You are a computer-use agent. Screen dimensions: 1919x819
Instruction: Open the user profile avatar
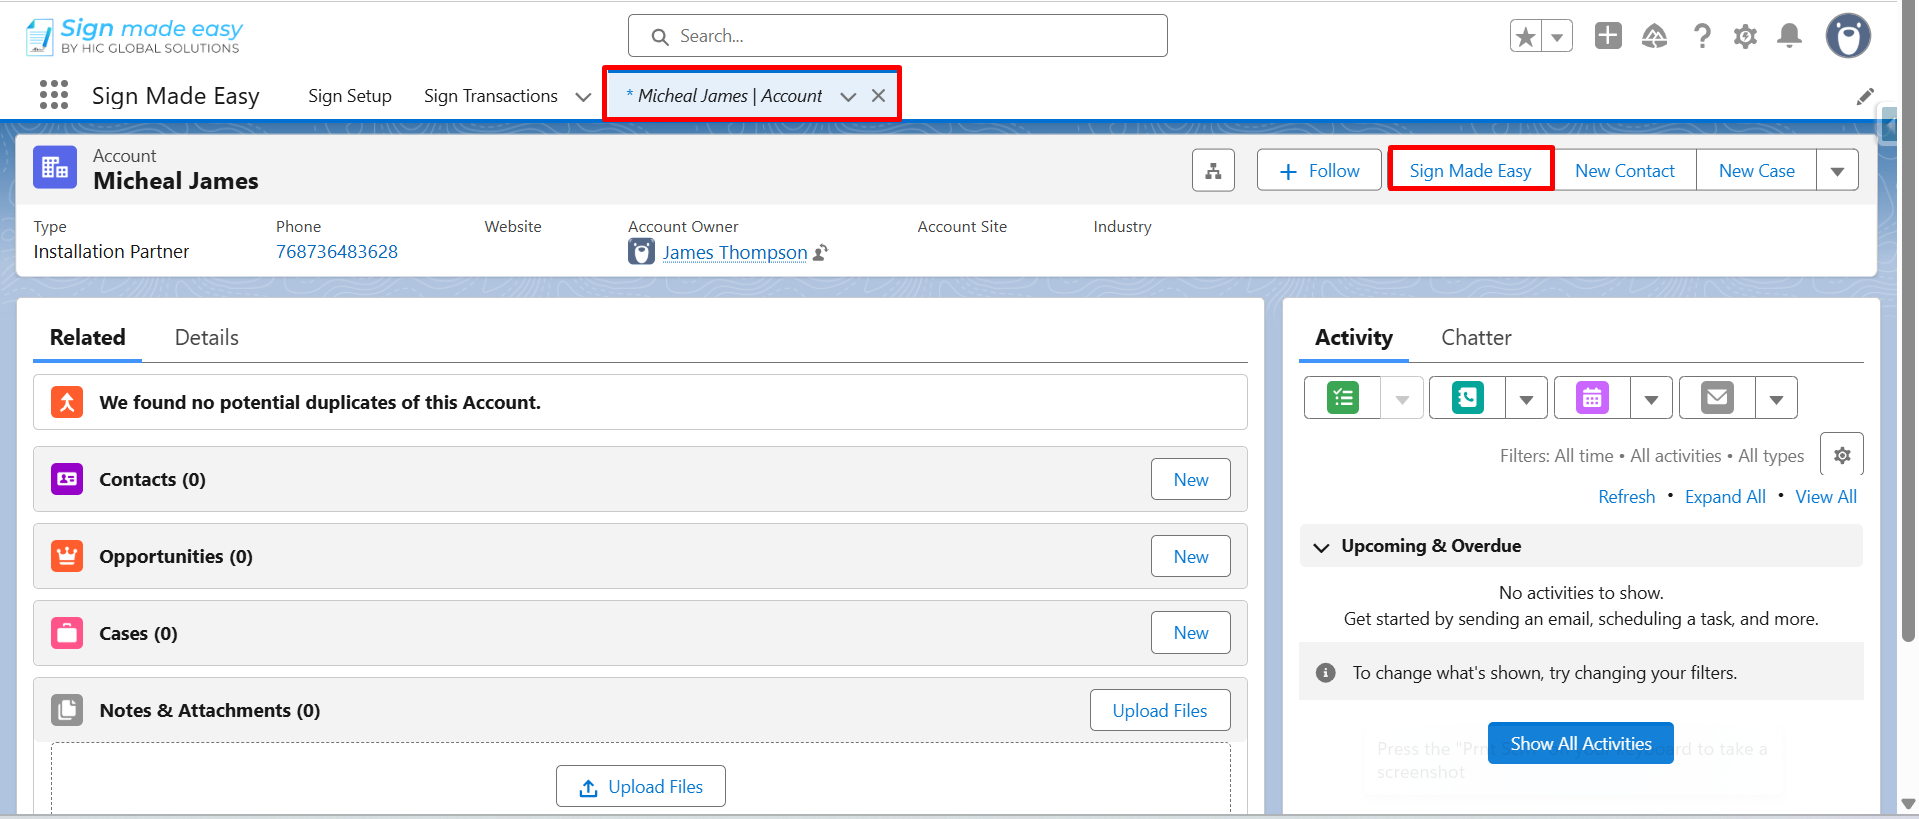(1848, 36)
